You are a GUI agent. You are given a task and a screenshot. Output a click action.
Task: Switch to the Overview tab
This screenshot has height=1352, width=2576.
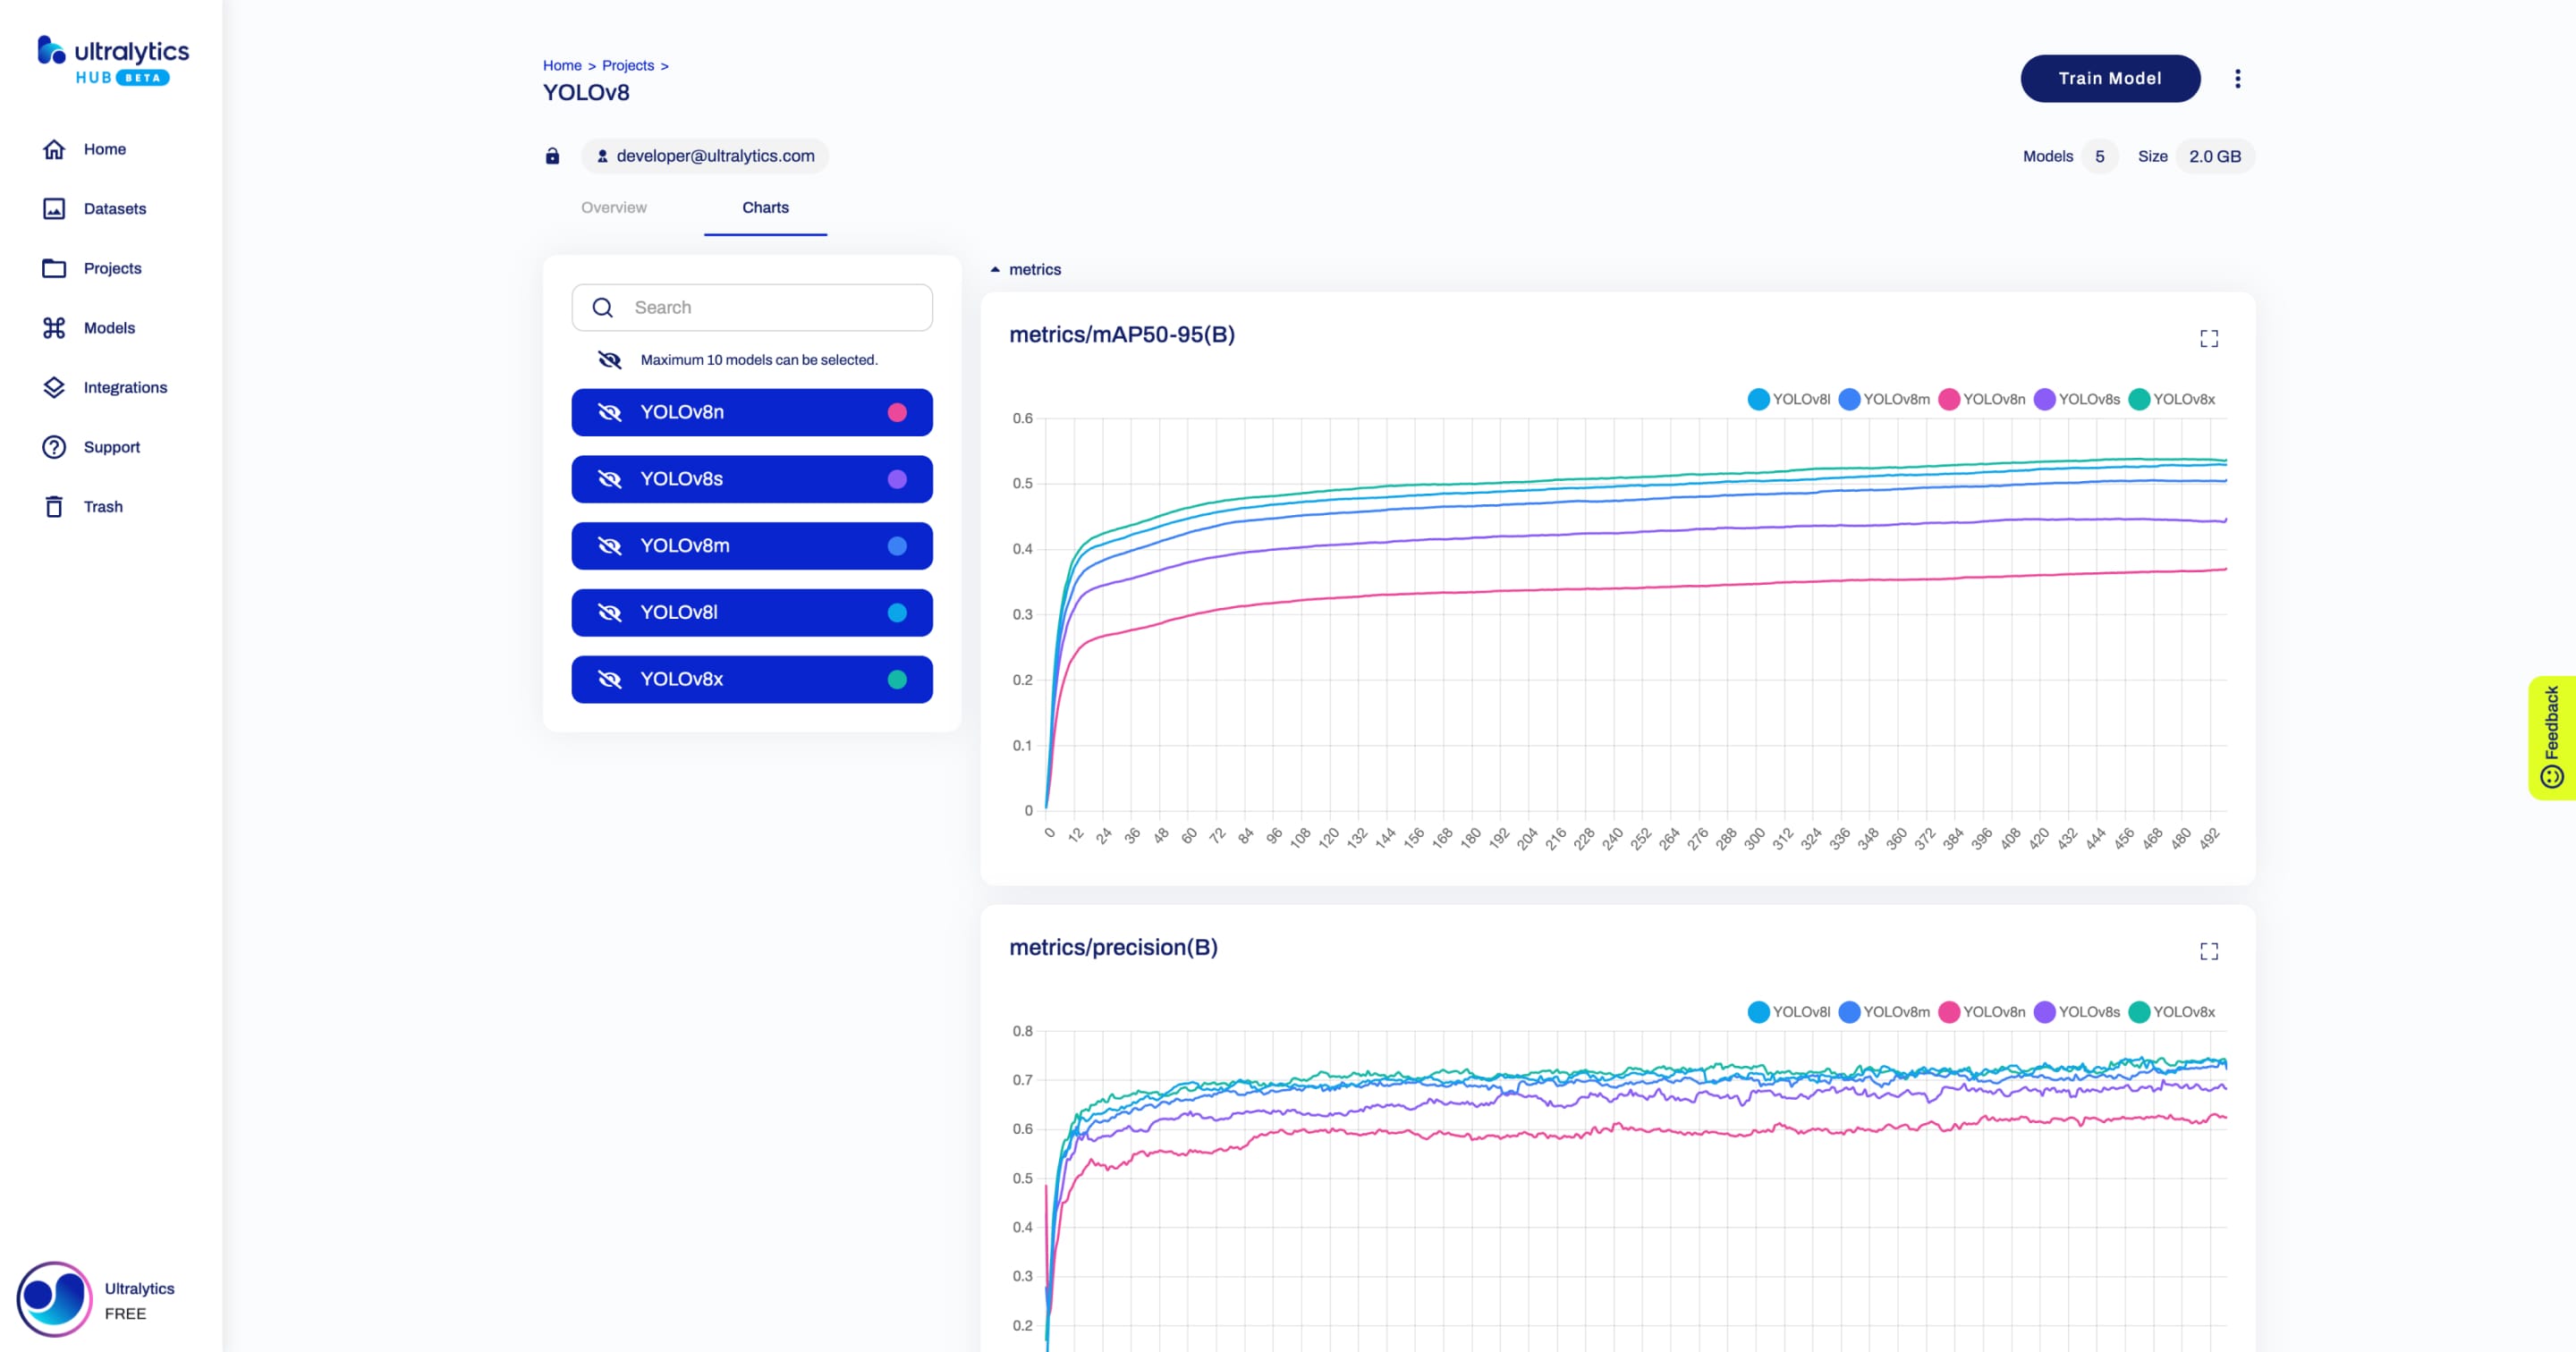point(614,207)
